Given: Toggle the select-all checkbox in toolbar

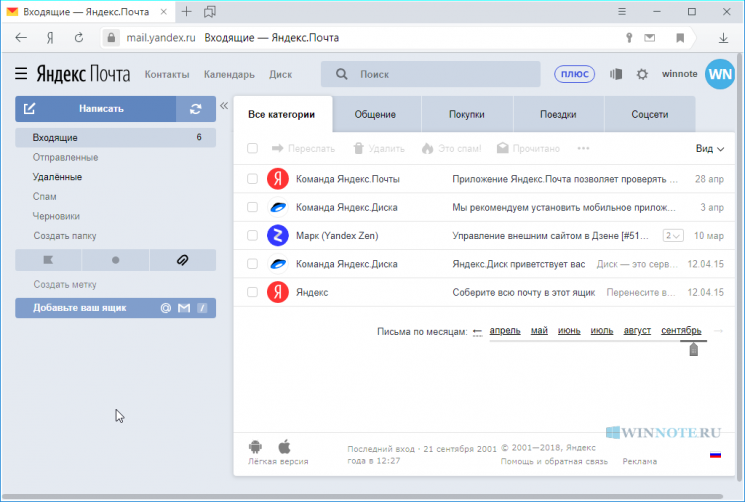Looking at the screenshot, I should click(252, 149).
